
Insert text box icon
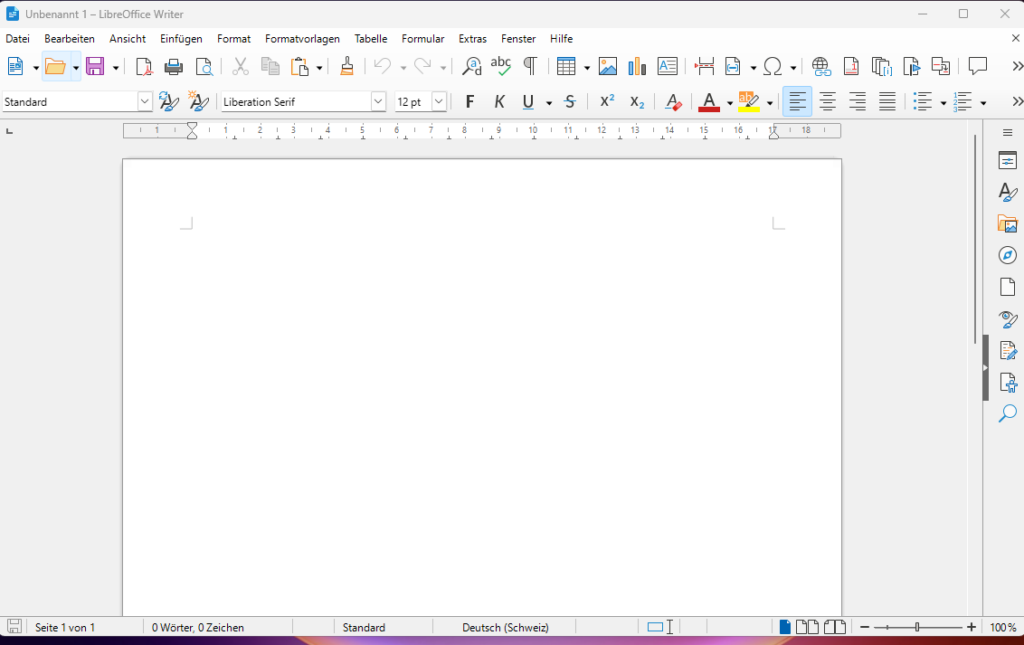[667, 67]
